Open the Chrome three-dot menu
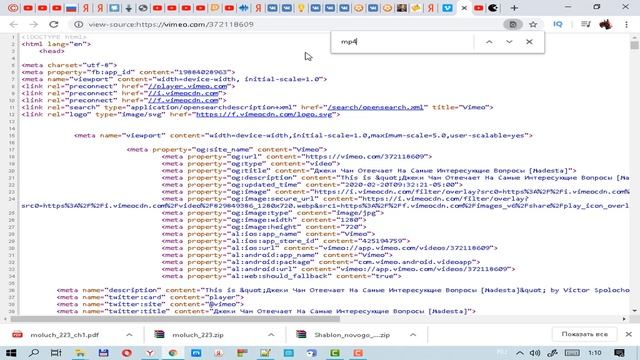Viewport: 640px width, 360px height. coord(626,24)
